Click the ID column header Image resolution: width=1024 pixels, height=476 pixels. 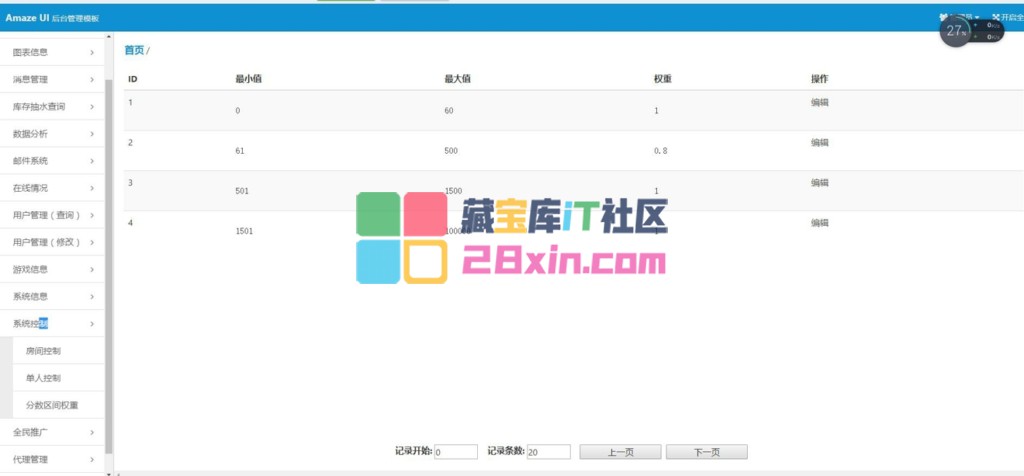tap(133, 79)
